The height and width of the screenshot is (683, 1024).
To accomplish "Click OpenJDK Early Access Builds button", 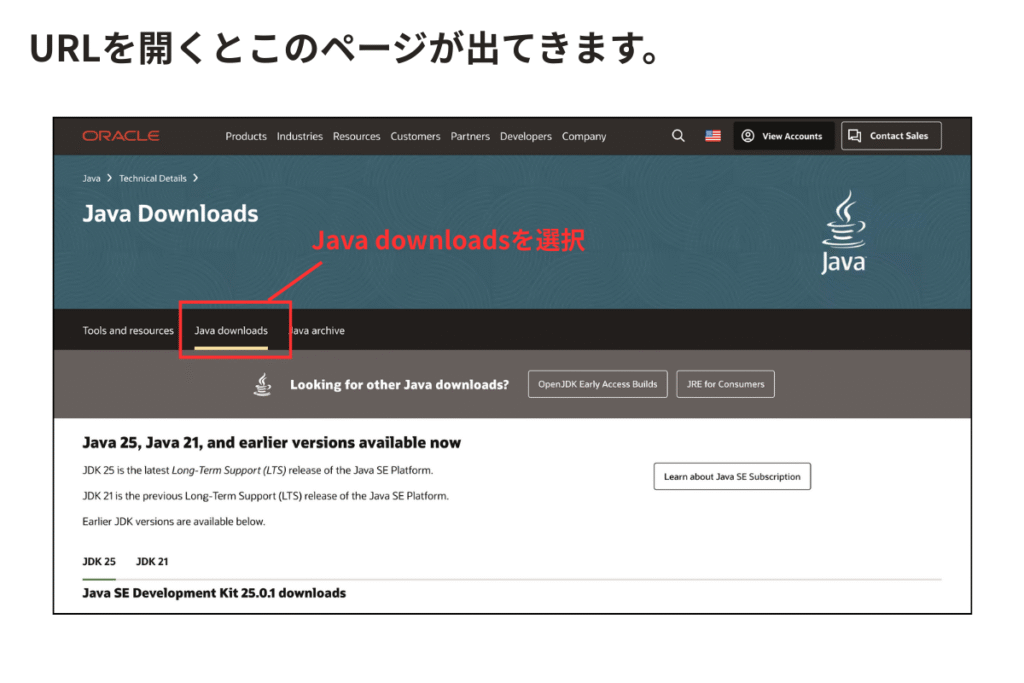I will click(597, 384).
